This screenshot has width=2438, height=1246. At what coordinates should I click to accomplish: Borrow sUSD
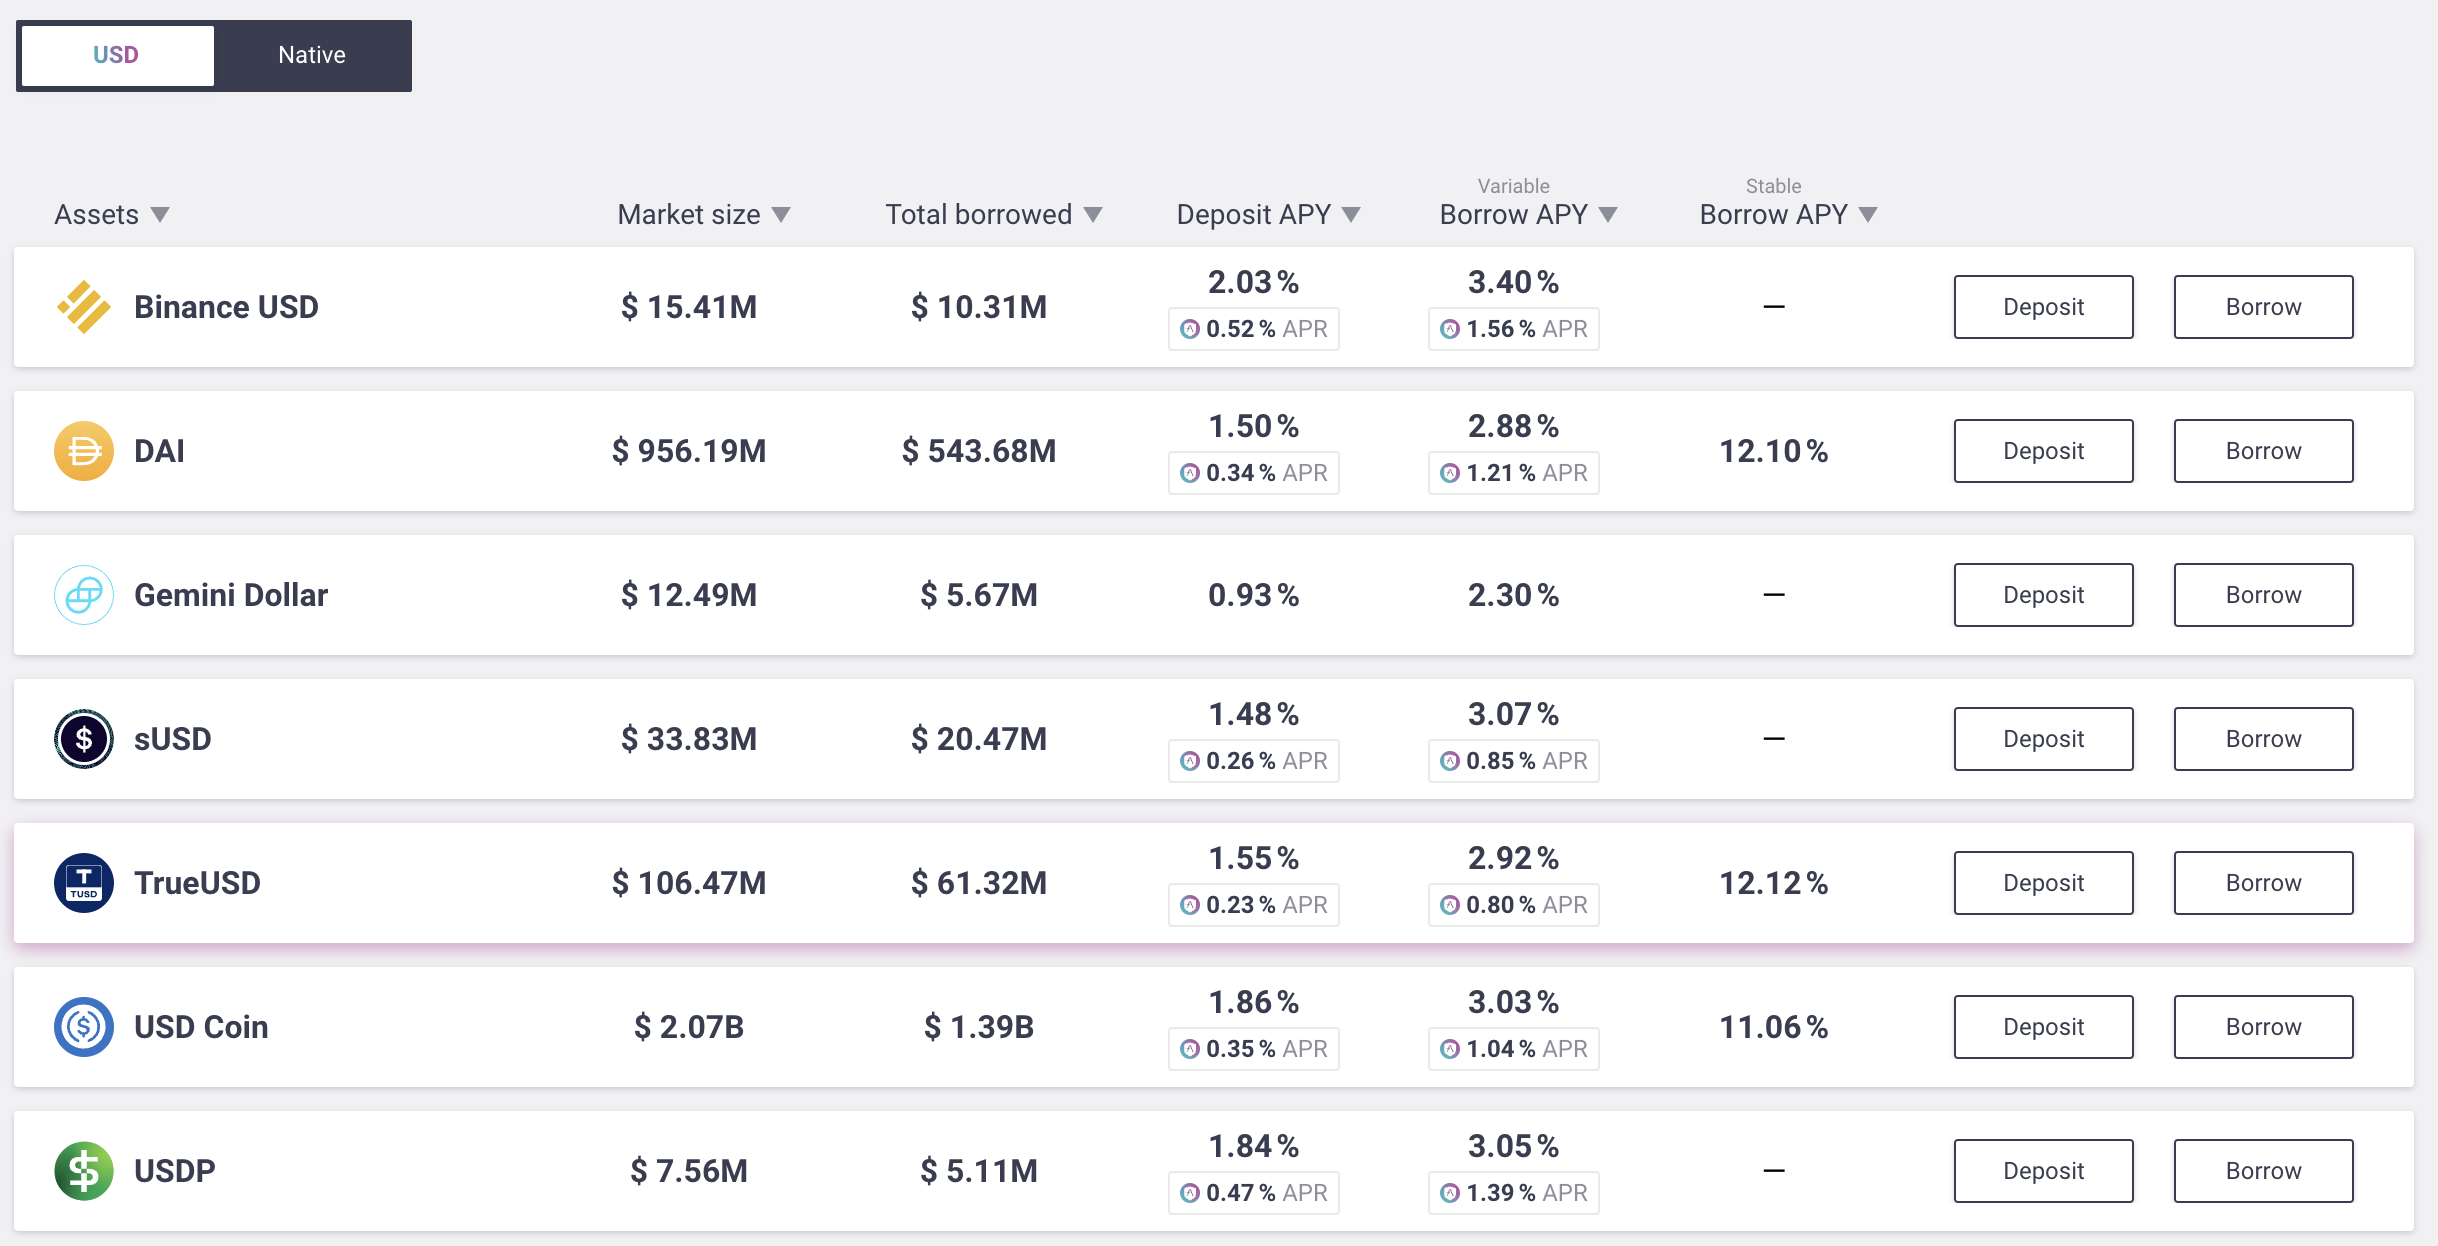2263,739
